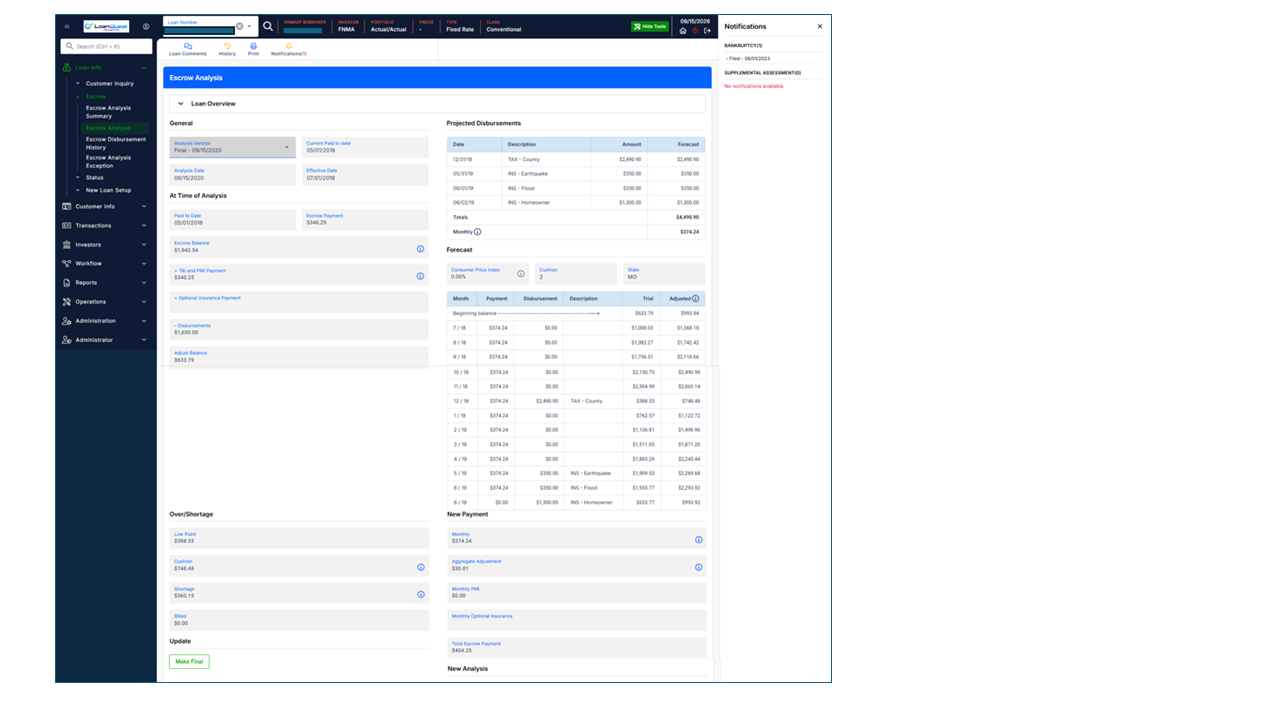The height and width of the screenshot is (720, 1280).
Task: Click the Adjusted column info icon
Action: [696, 299]
